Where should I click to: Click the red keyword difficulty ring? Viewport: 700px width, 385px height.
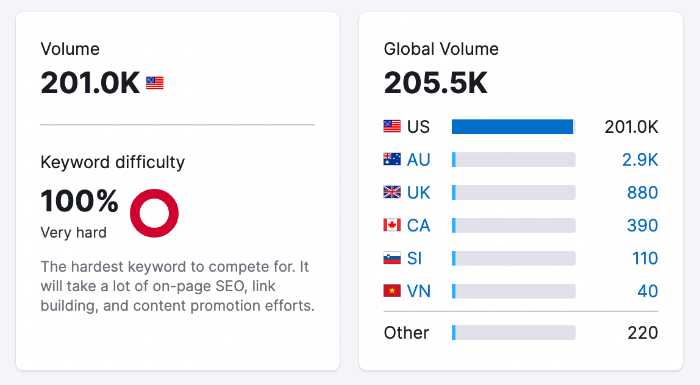[x=154, y=213]
